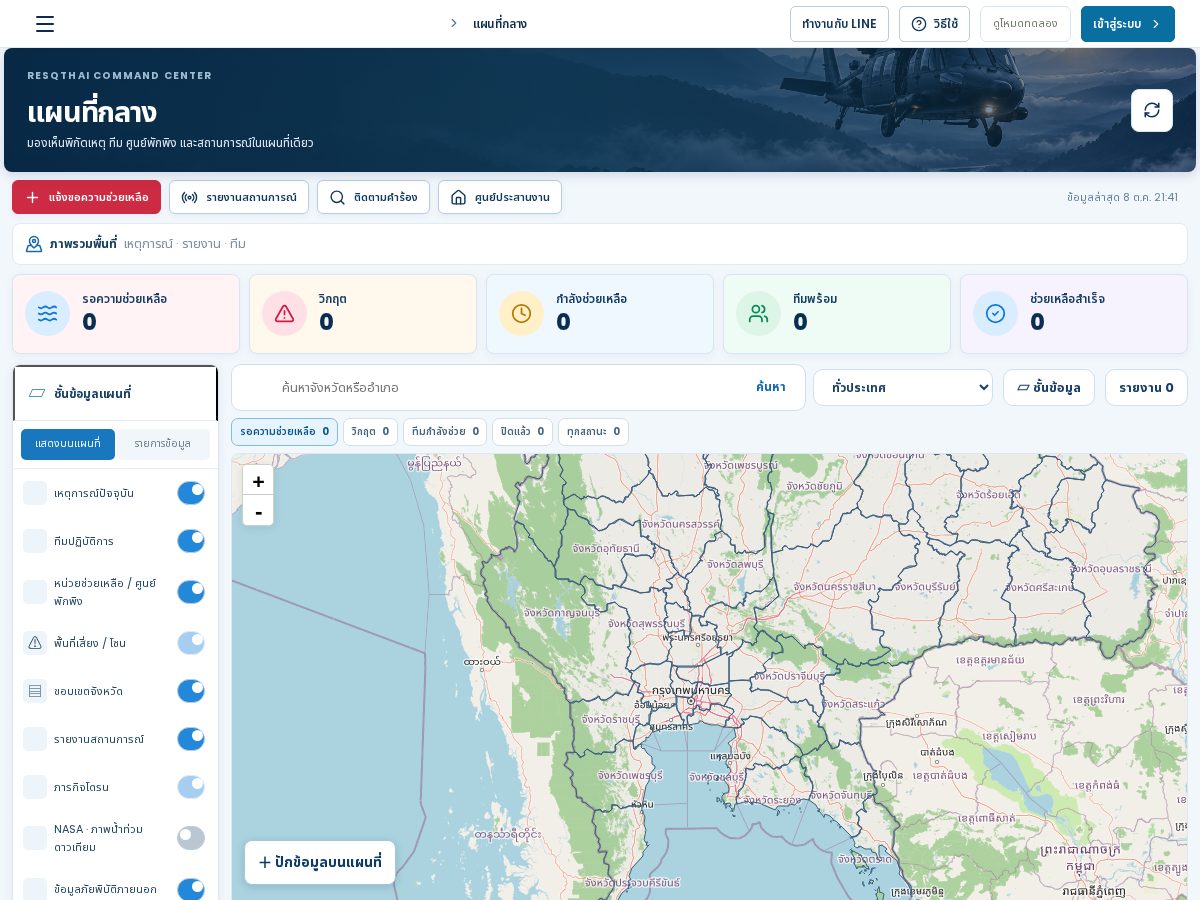Switch off the หน่วยช่วยเหลือ / ศูนย์พักพิง layer

(191, 592)
